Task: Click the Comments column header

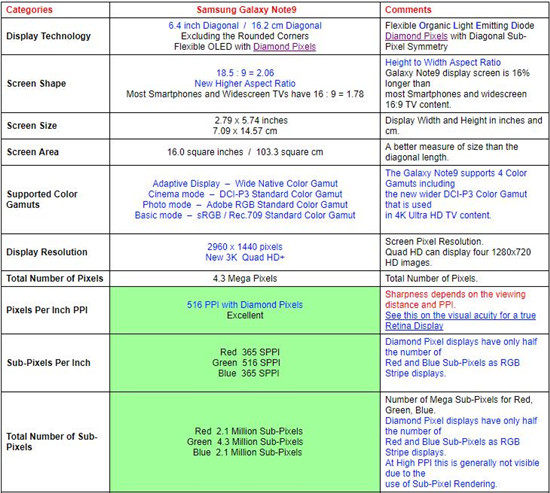Action: (x=408, y=10)
